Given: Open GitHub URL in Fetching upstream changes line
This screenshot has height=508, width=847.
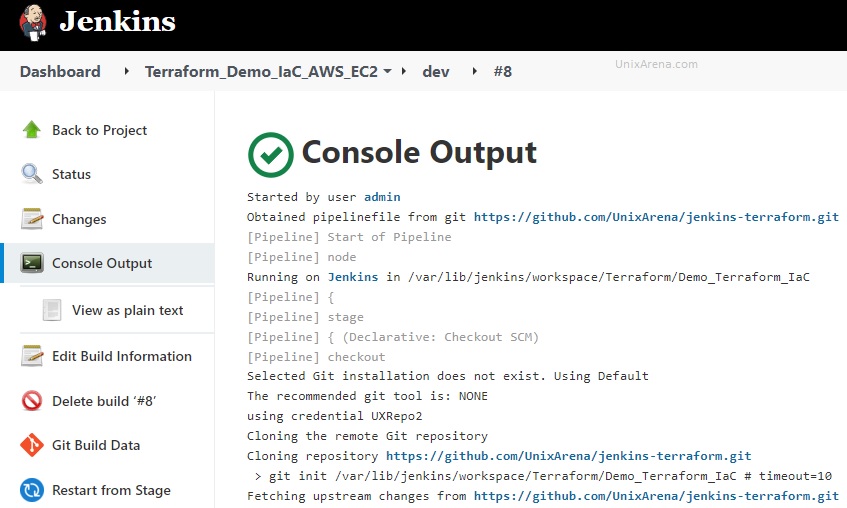Looking at the screenshot, I should pyautogui.click(x=656, y=496).
